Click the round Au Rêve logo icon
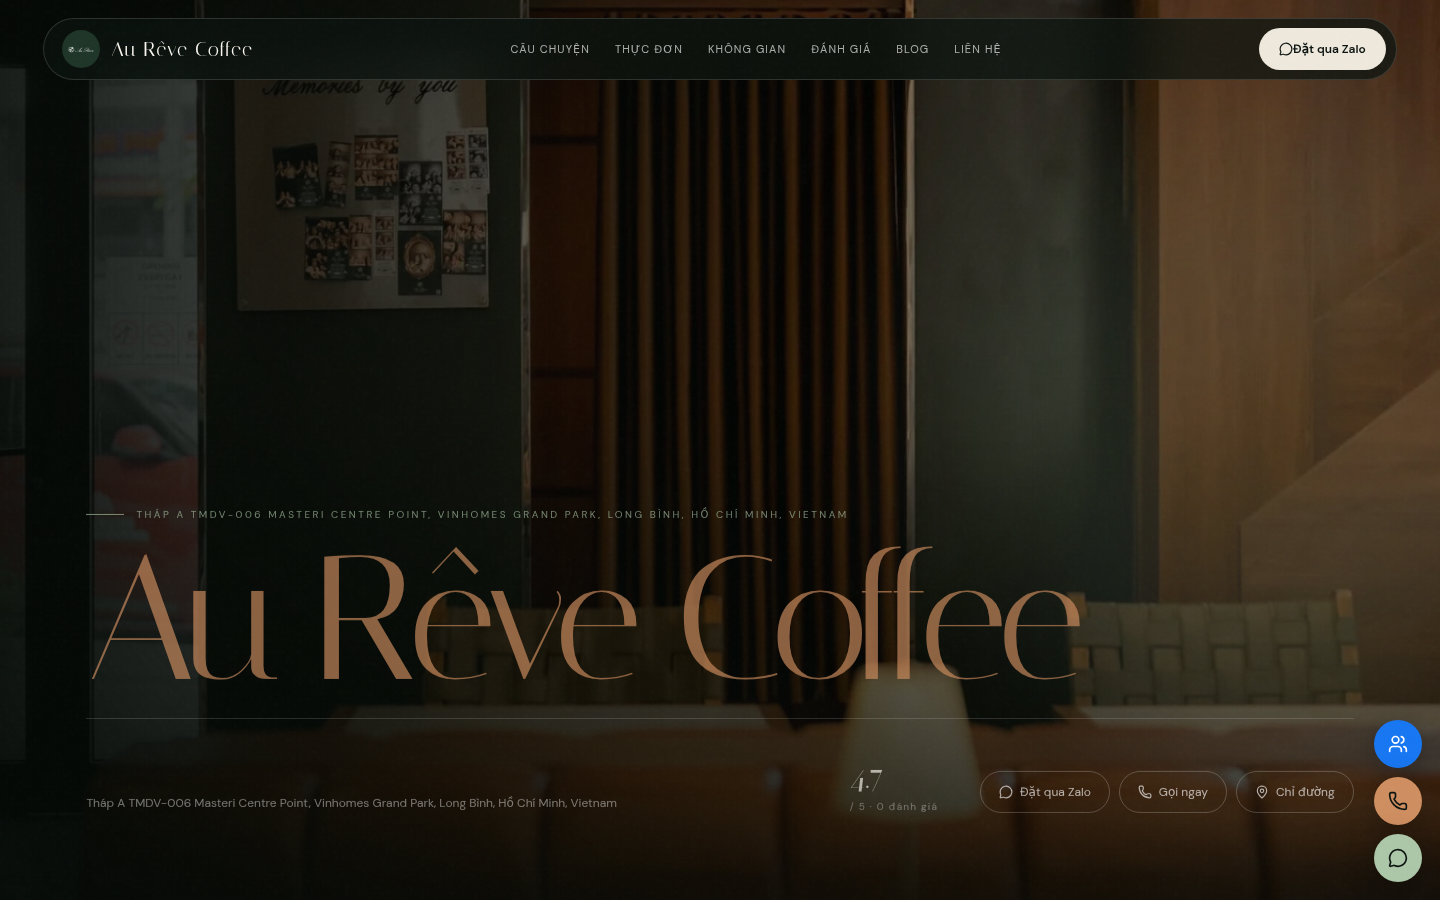 [x=81, y=49]
